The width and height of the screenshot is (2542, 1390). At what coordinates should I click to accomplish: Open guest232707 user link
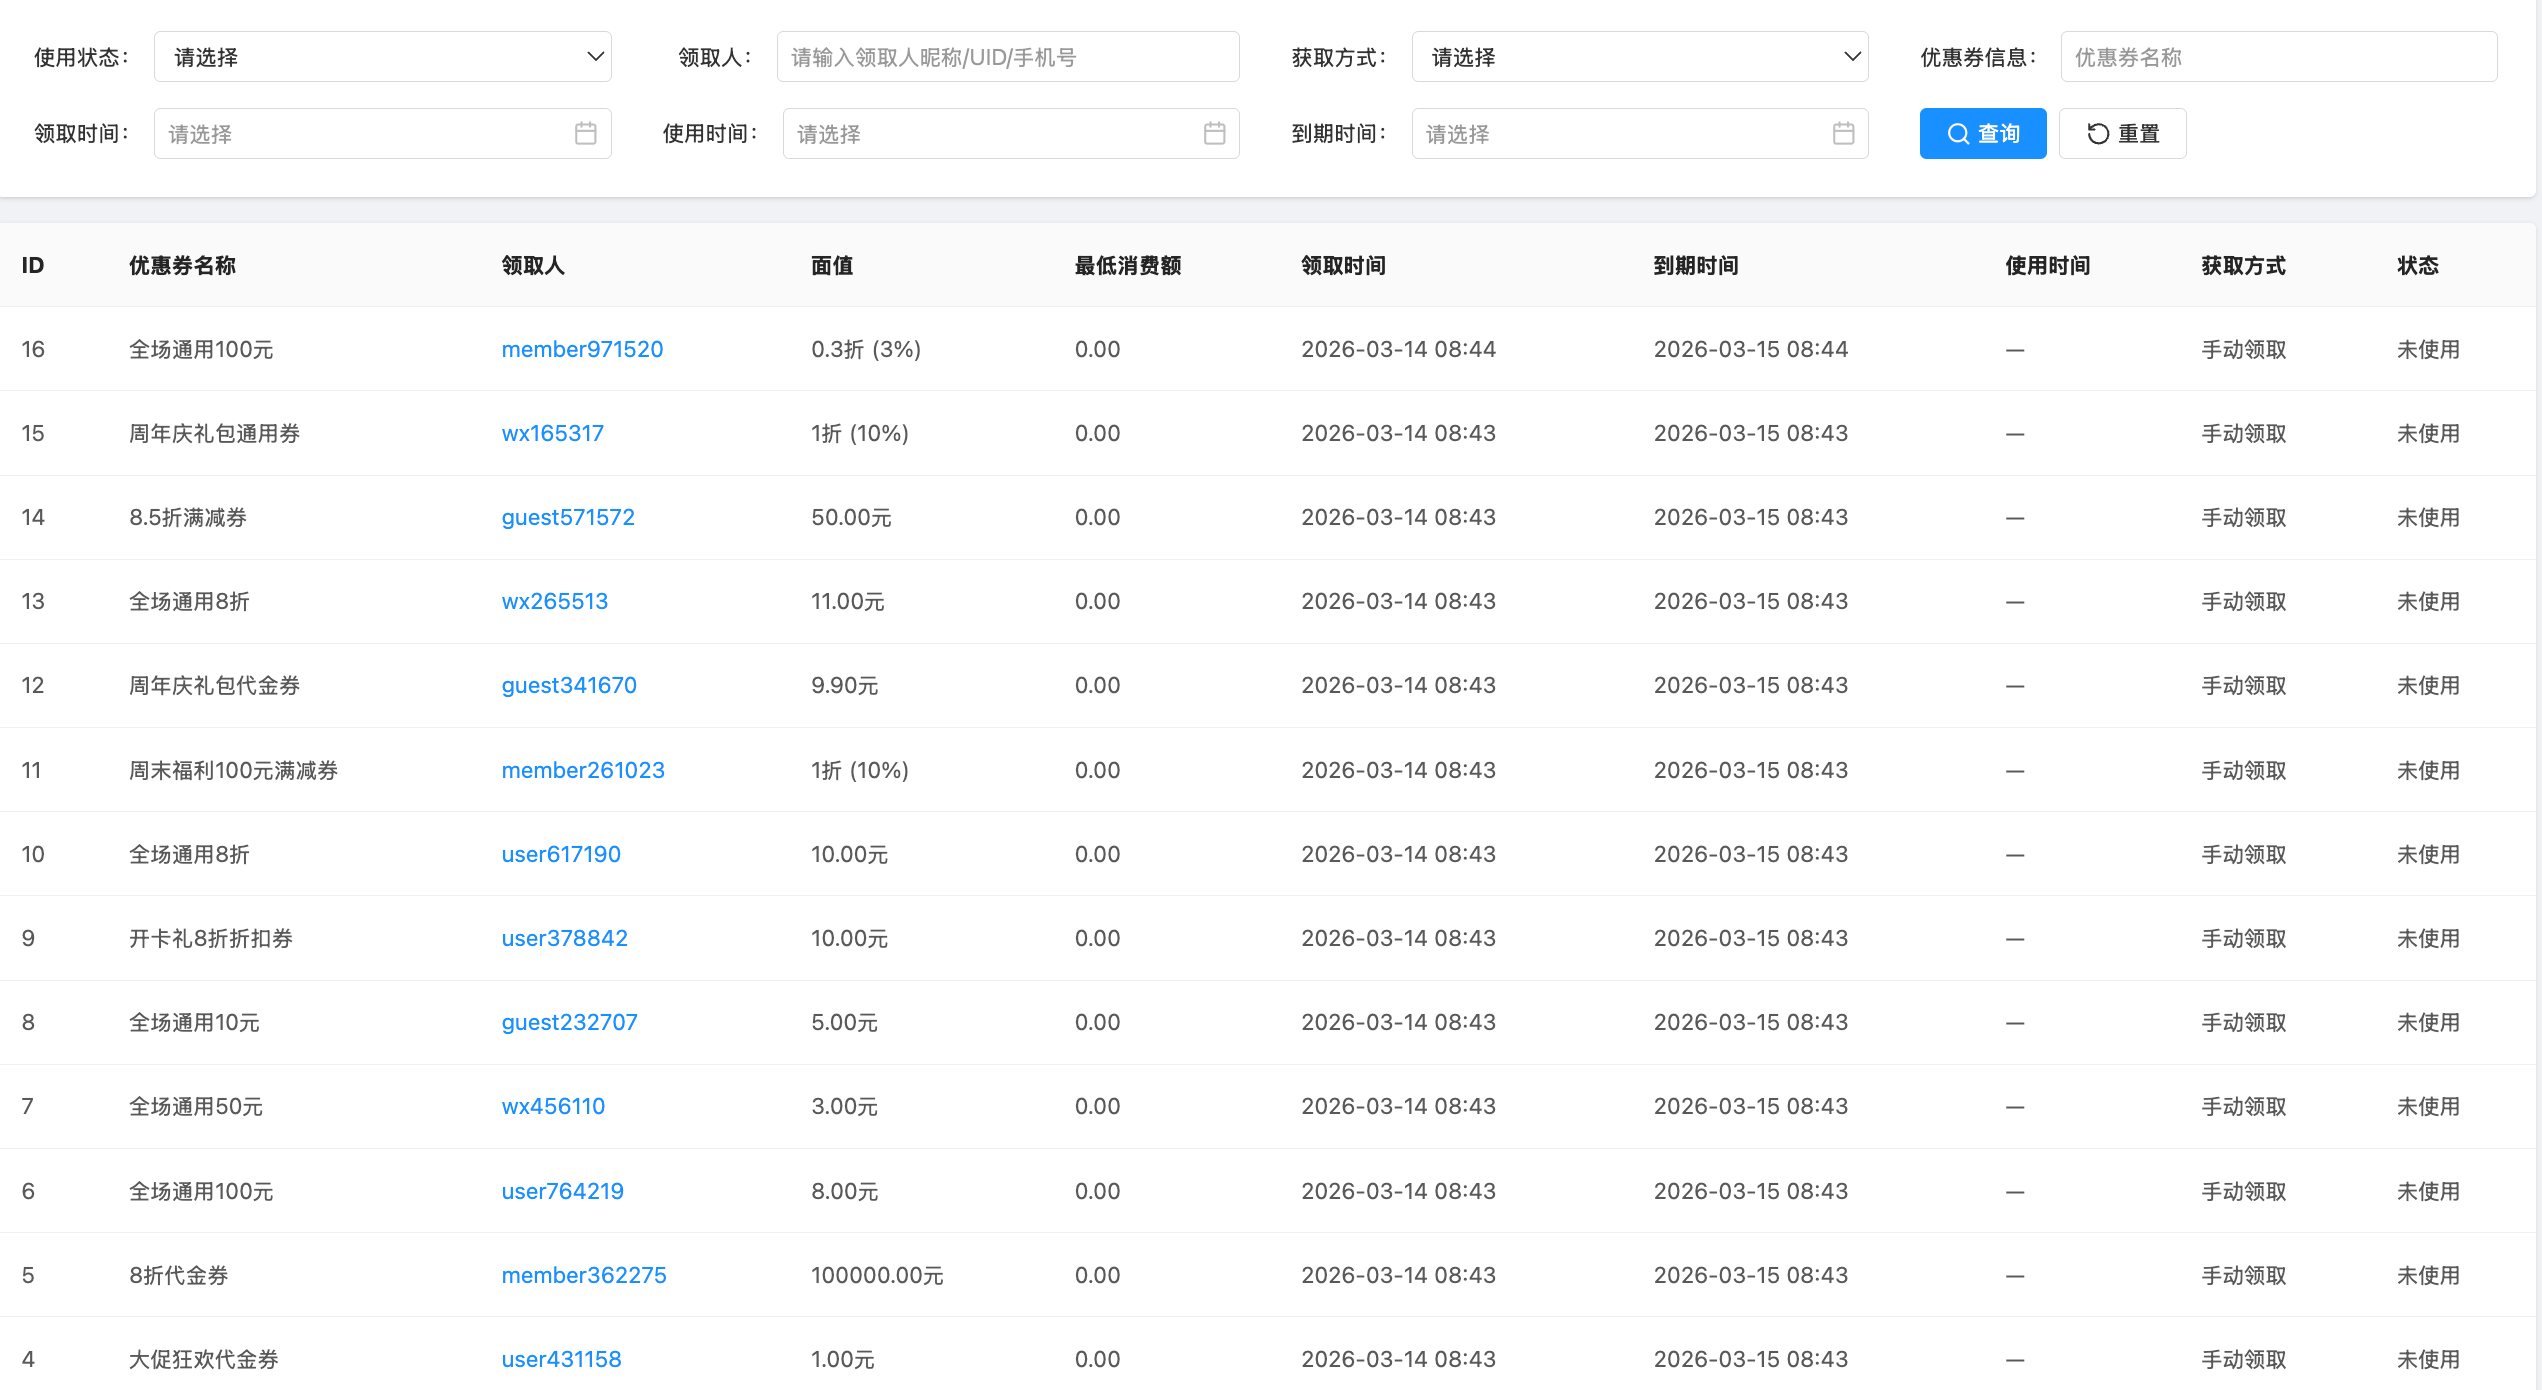tap(569, 1022)
